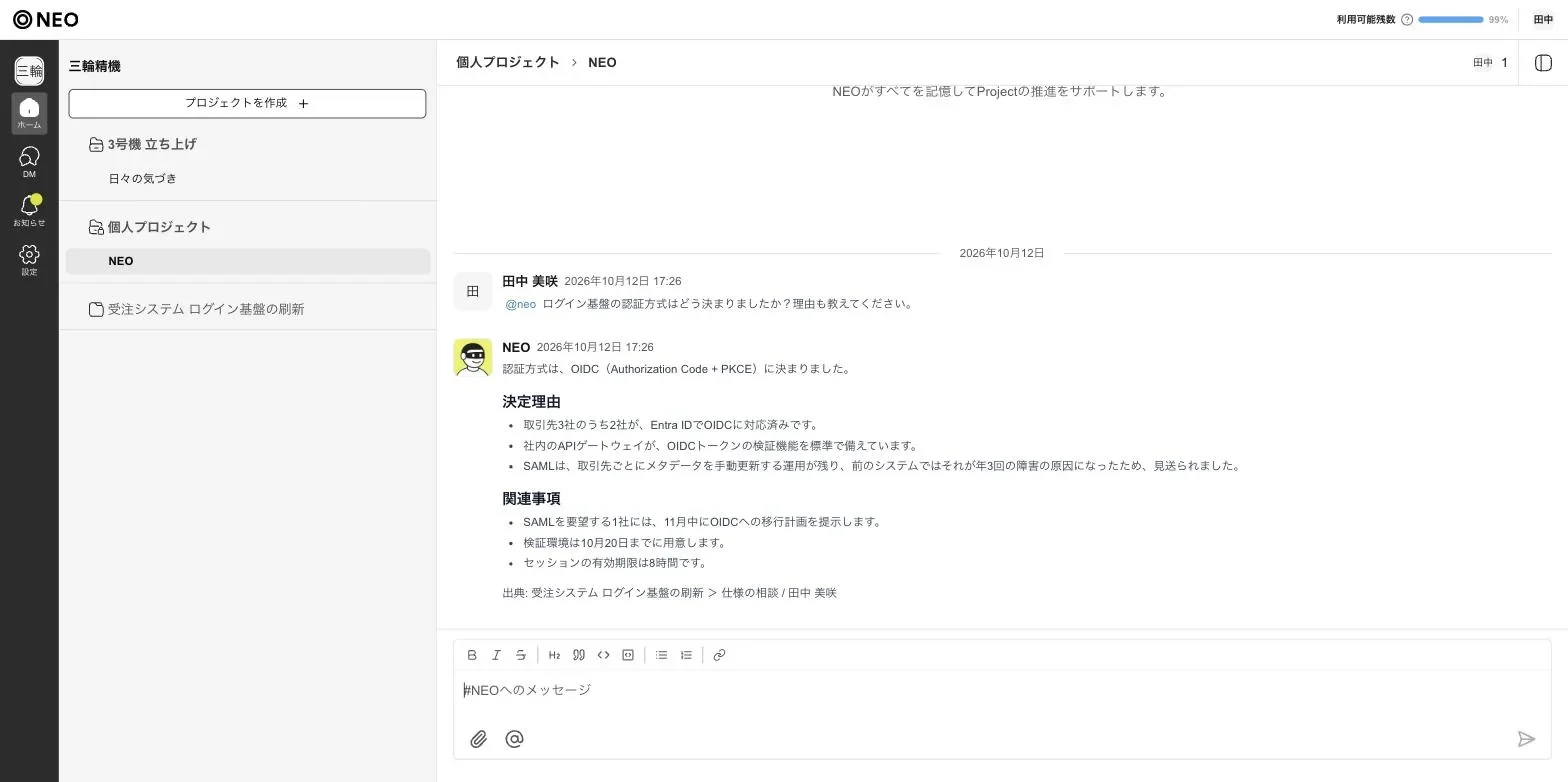
Task: Open the member list showing 田中 1
Action: click(x=1490, y=63)
